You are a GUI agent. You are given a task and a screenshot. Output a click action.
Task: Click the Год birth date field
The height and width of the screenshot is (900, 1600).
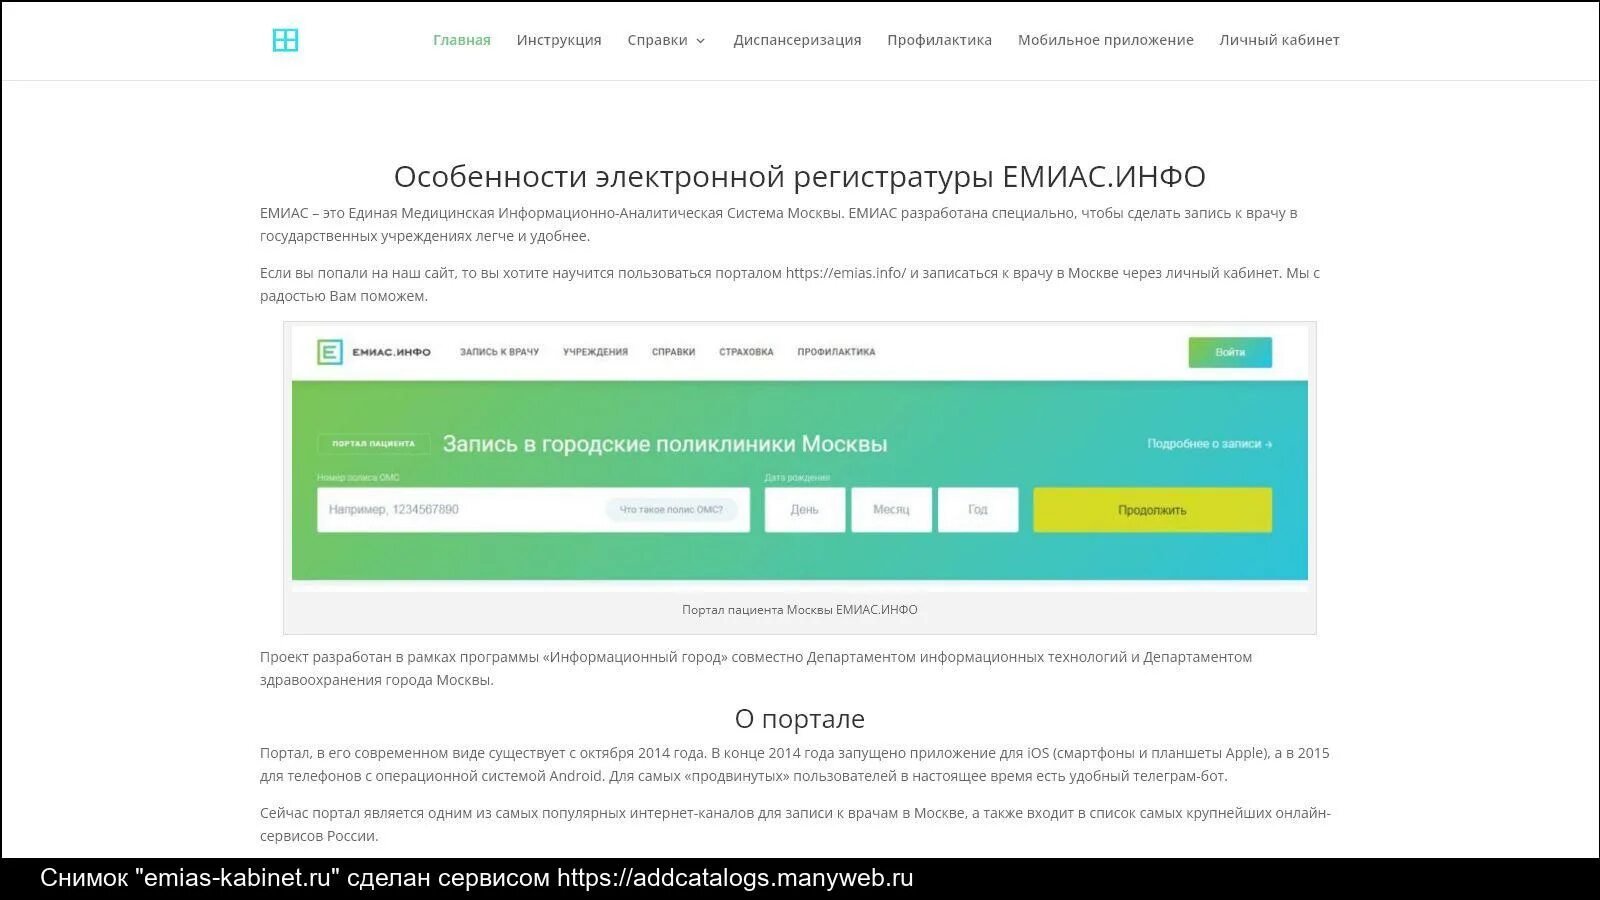(x=978, y=510)
